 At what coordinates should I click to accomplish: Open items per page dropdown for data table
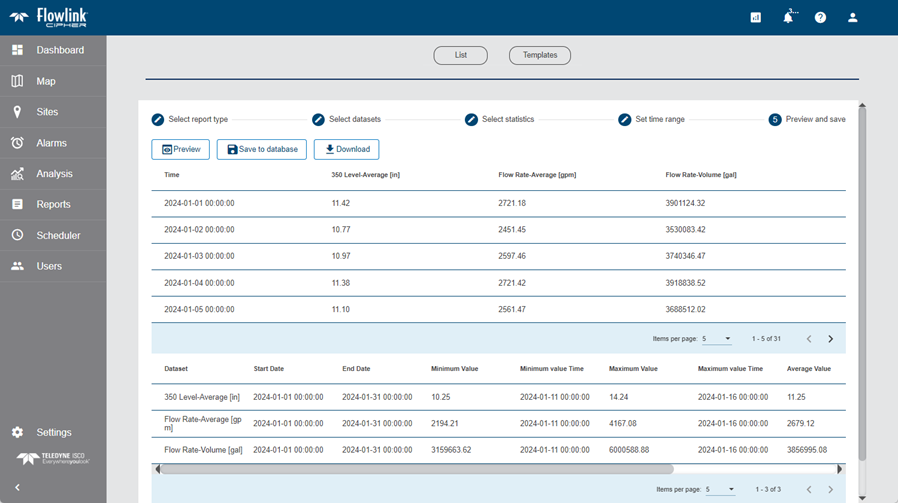pos(717,339)
